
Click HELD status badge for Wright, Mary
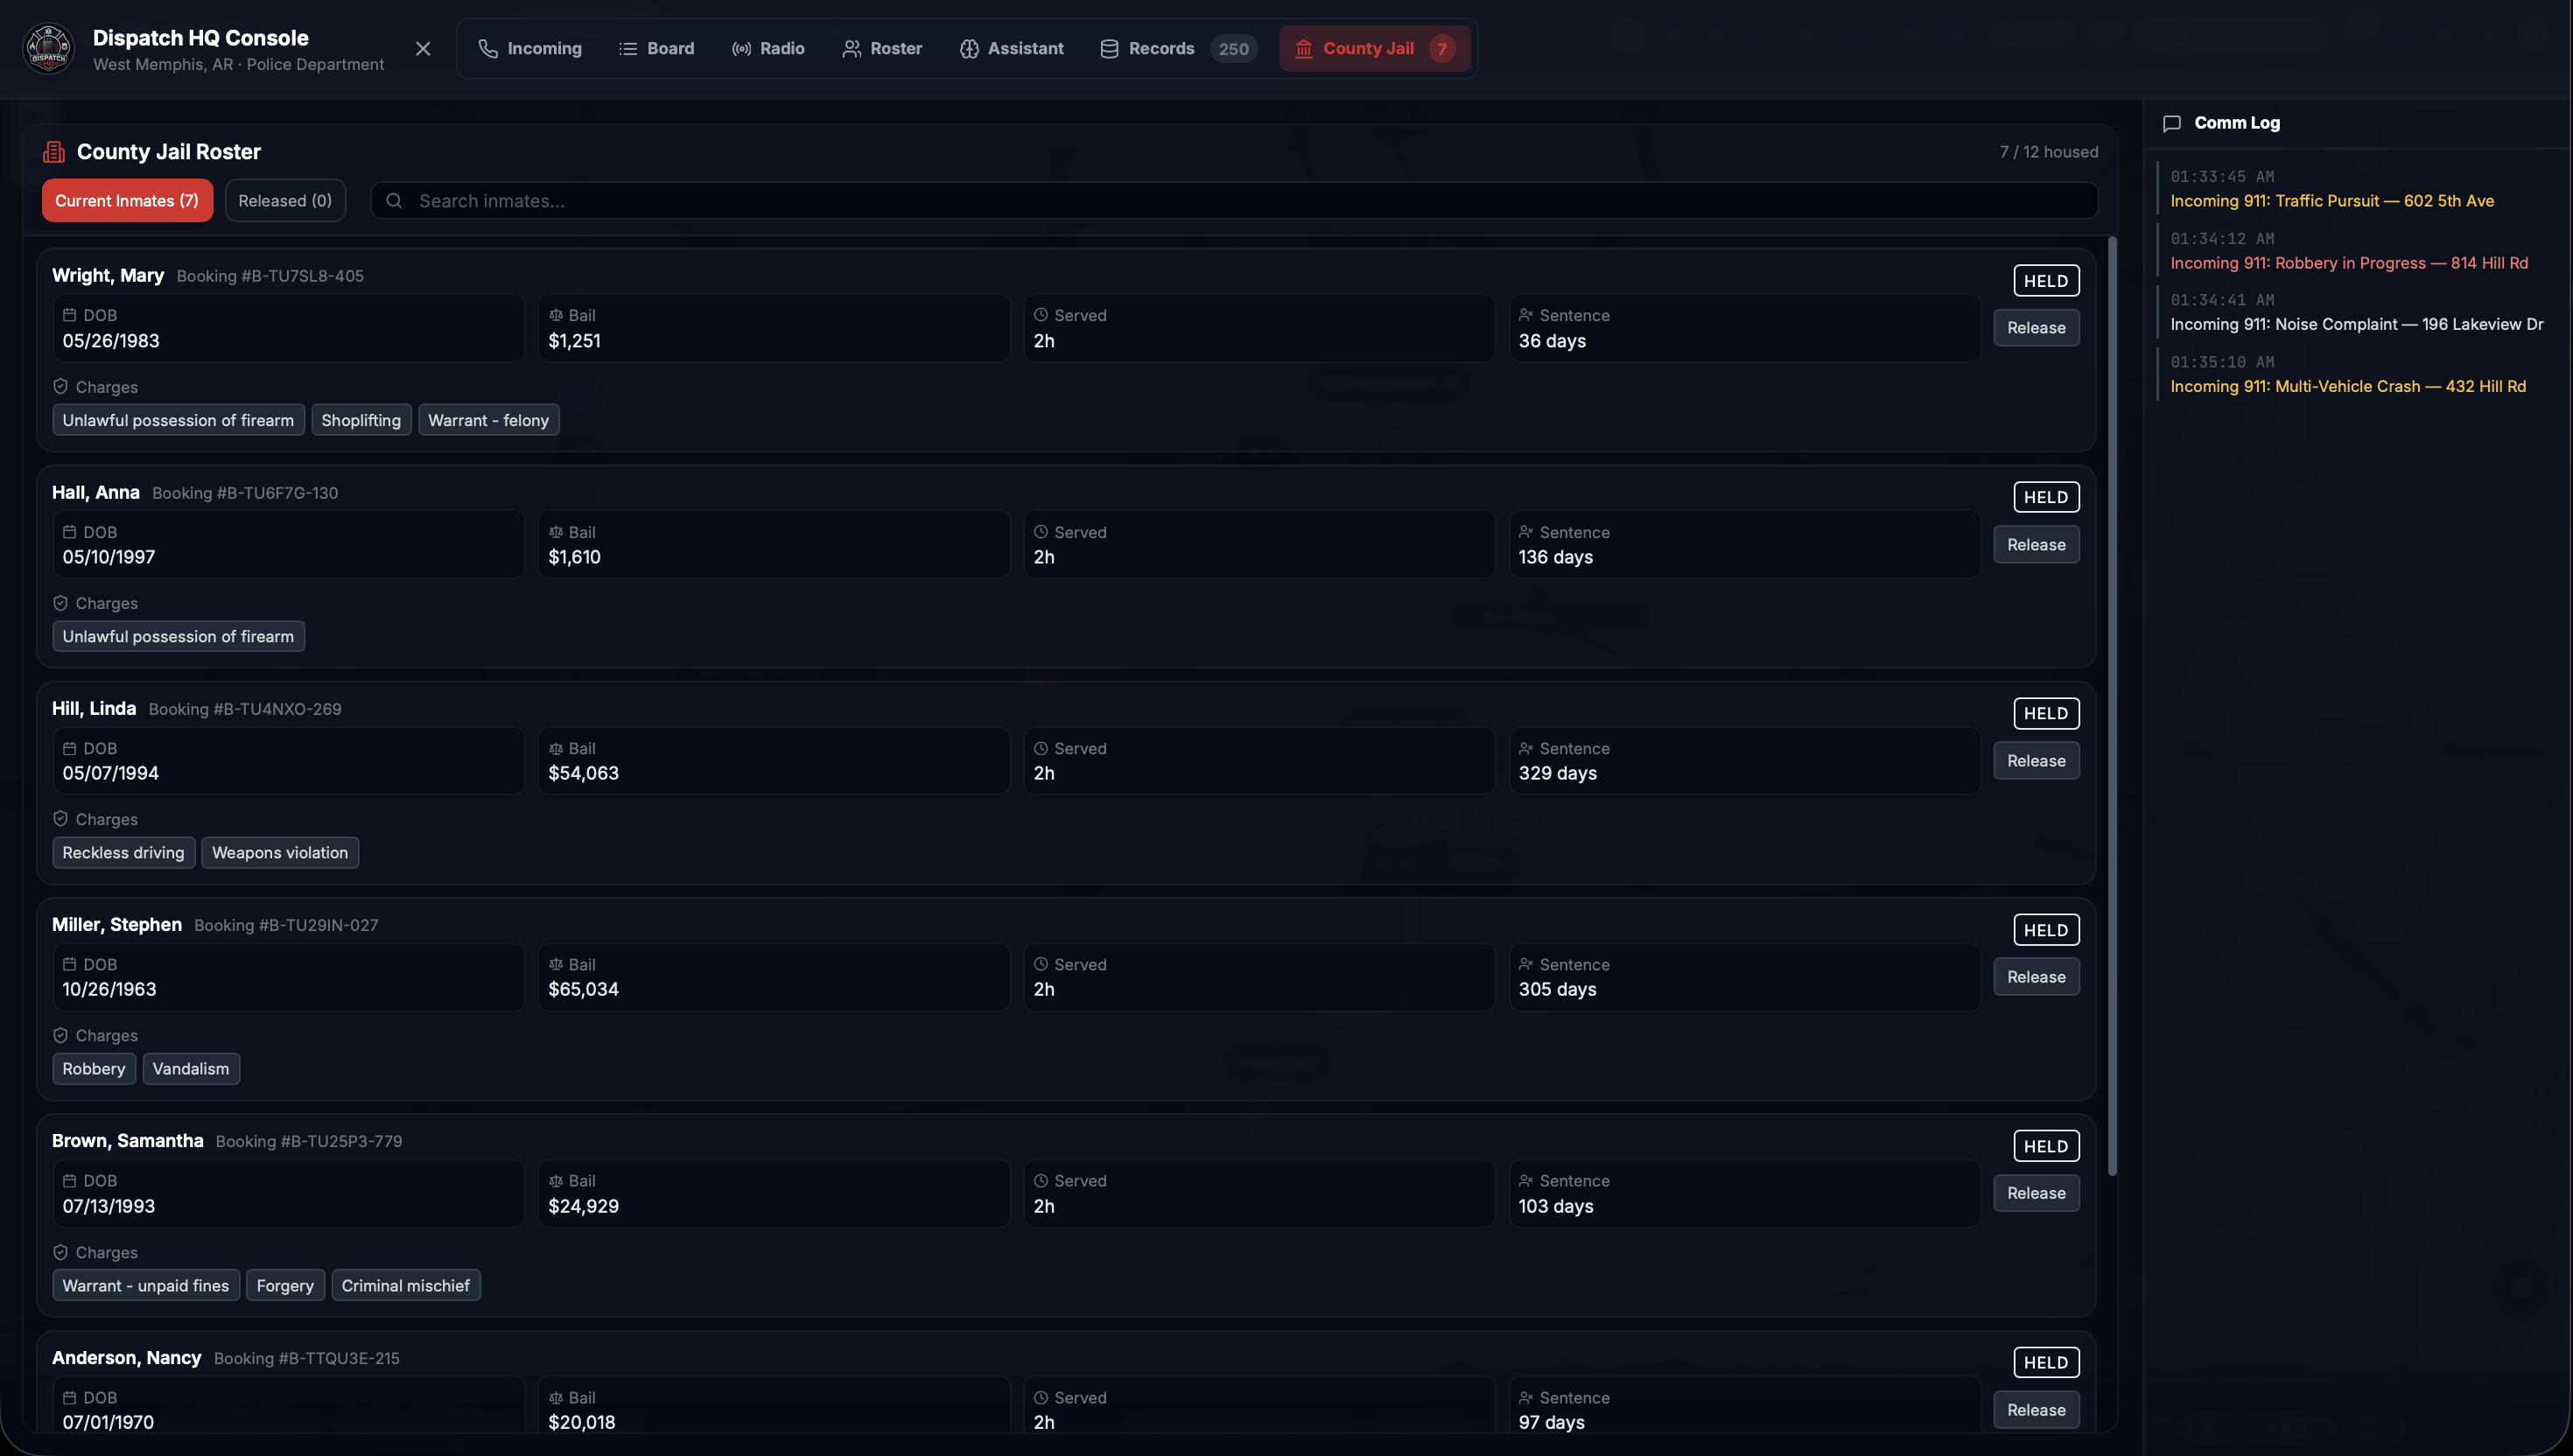2046,281
